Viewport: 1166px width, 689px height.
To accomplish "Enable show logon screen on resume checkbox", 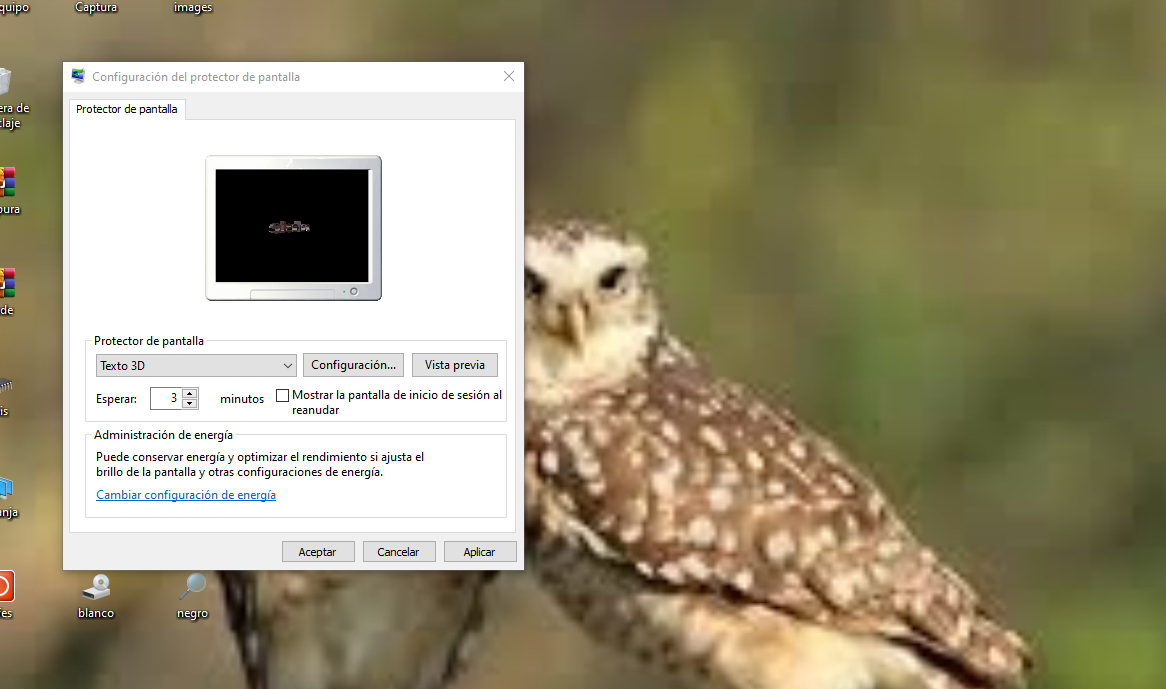I will point(282,396).
